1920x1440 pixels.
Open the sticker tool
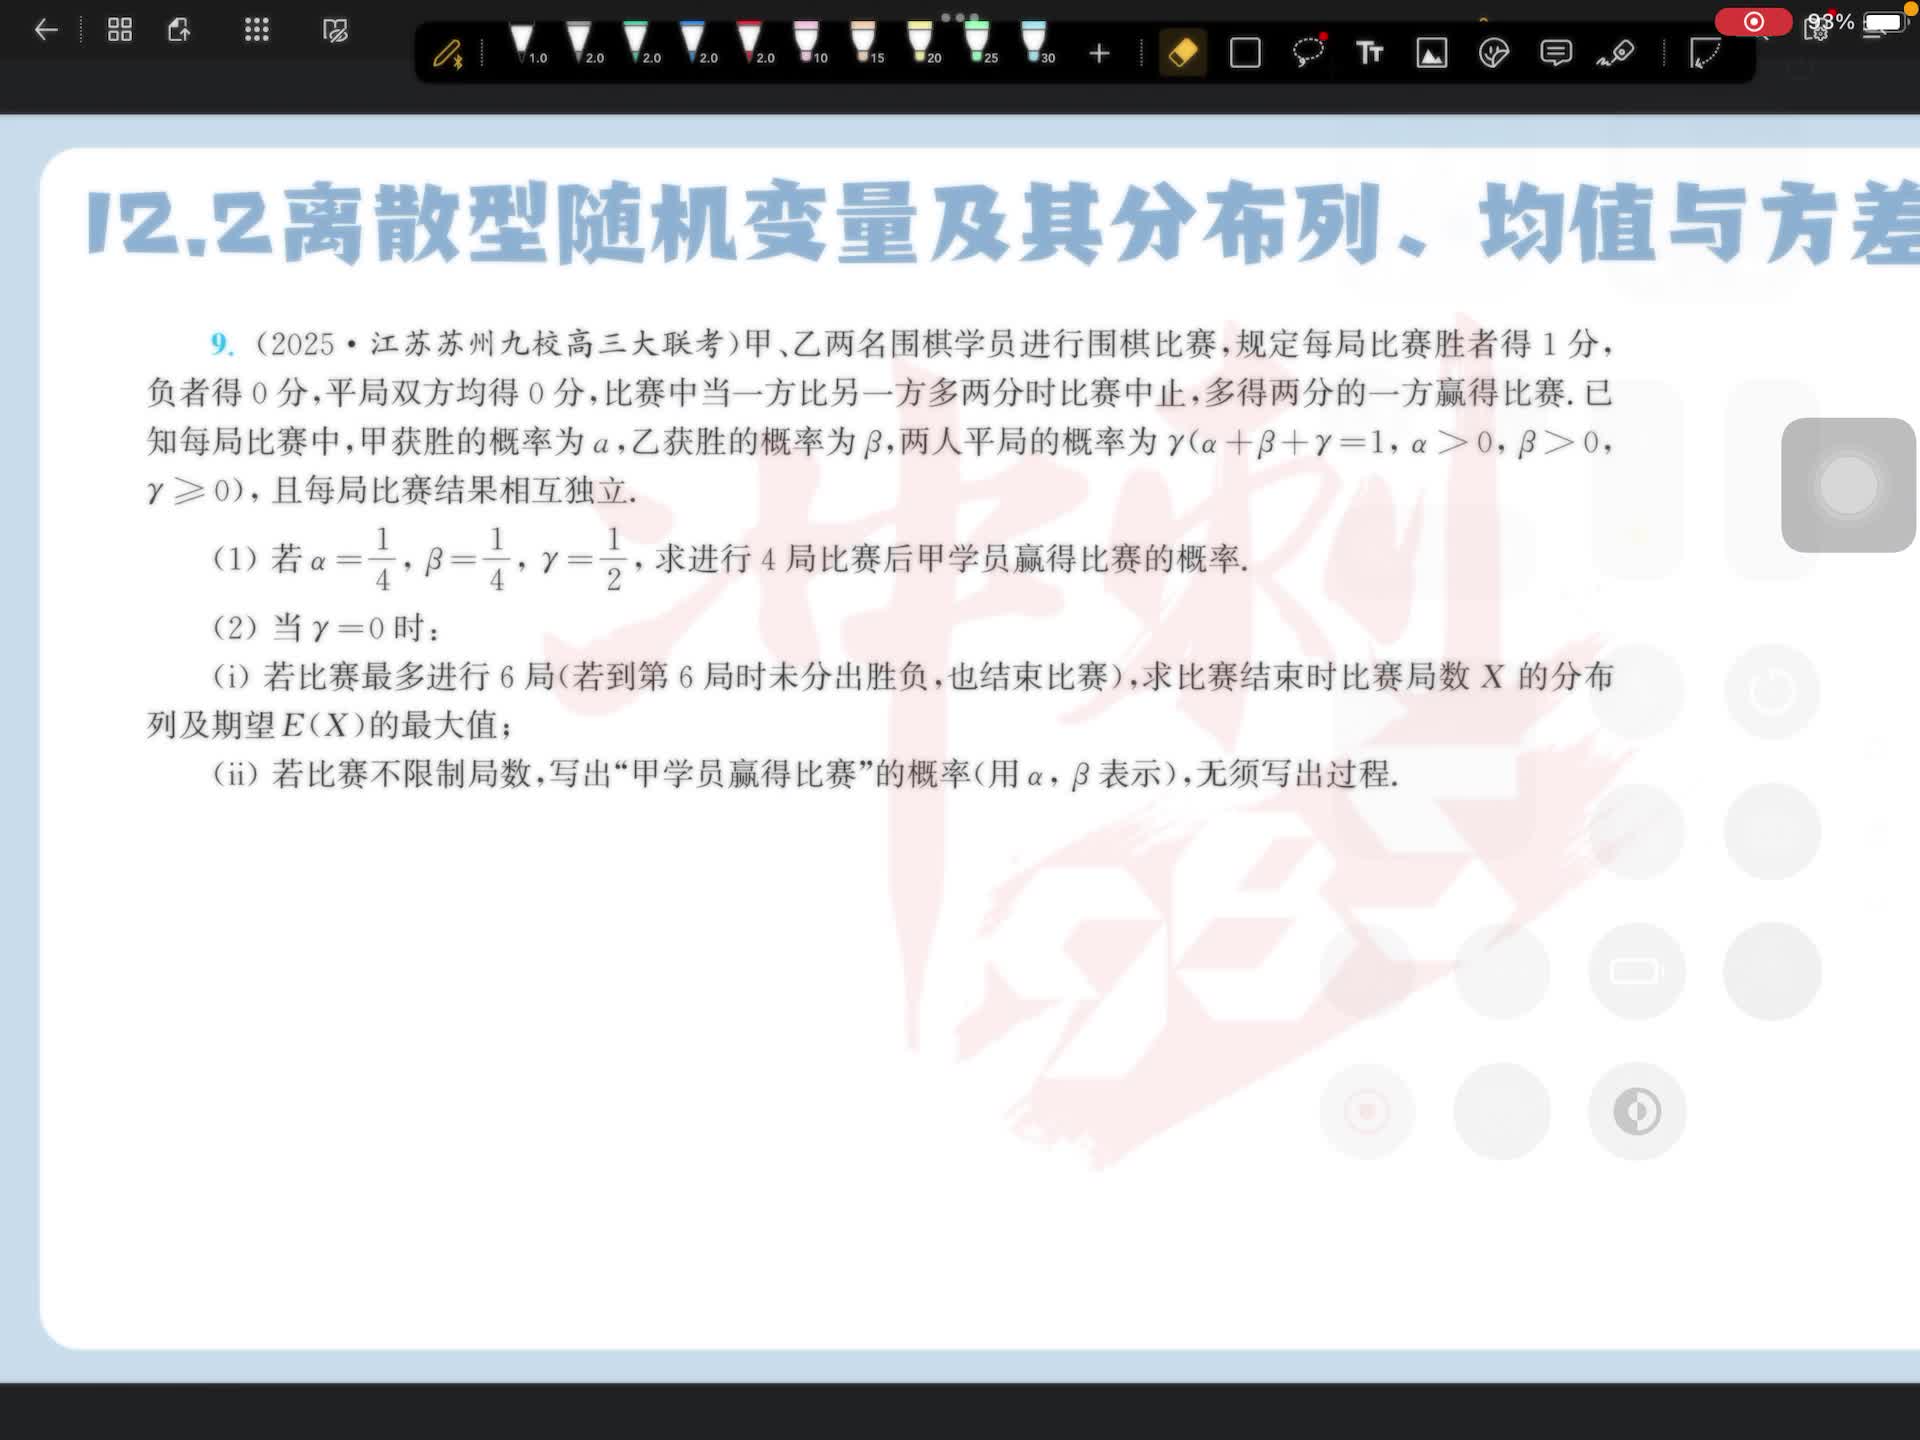point(1494,53)
